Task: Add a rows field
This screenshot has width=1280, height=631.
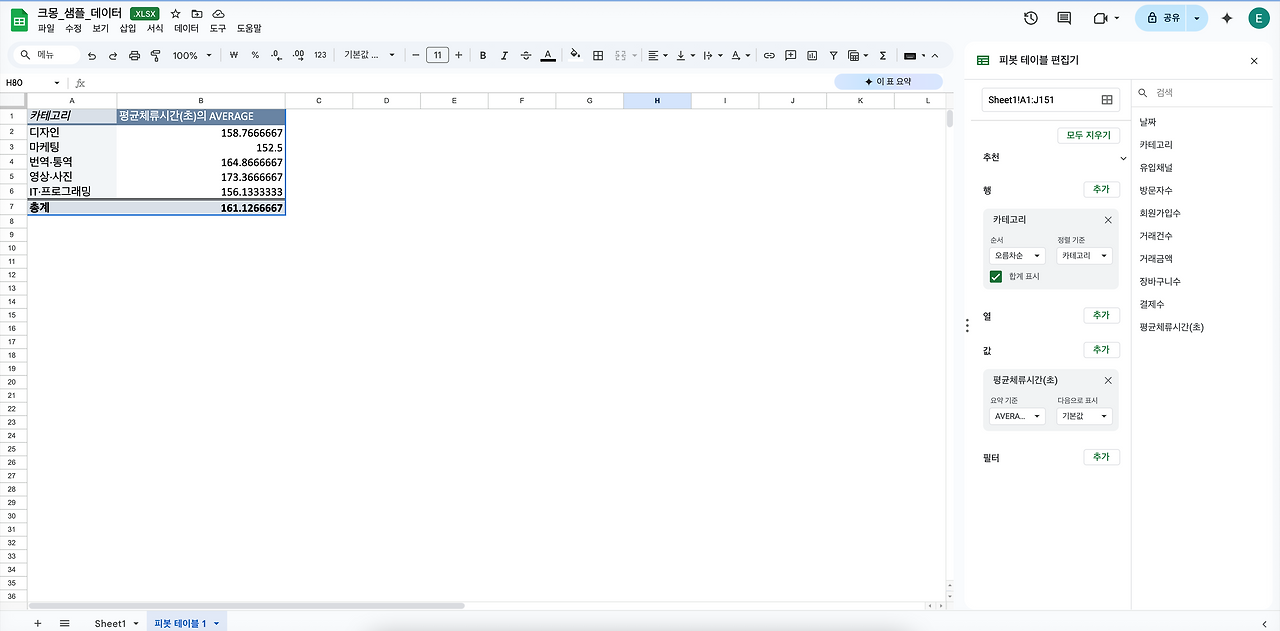Action: click(x=1101, y=189)
